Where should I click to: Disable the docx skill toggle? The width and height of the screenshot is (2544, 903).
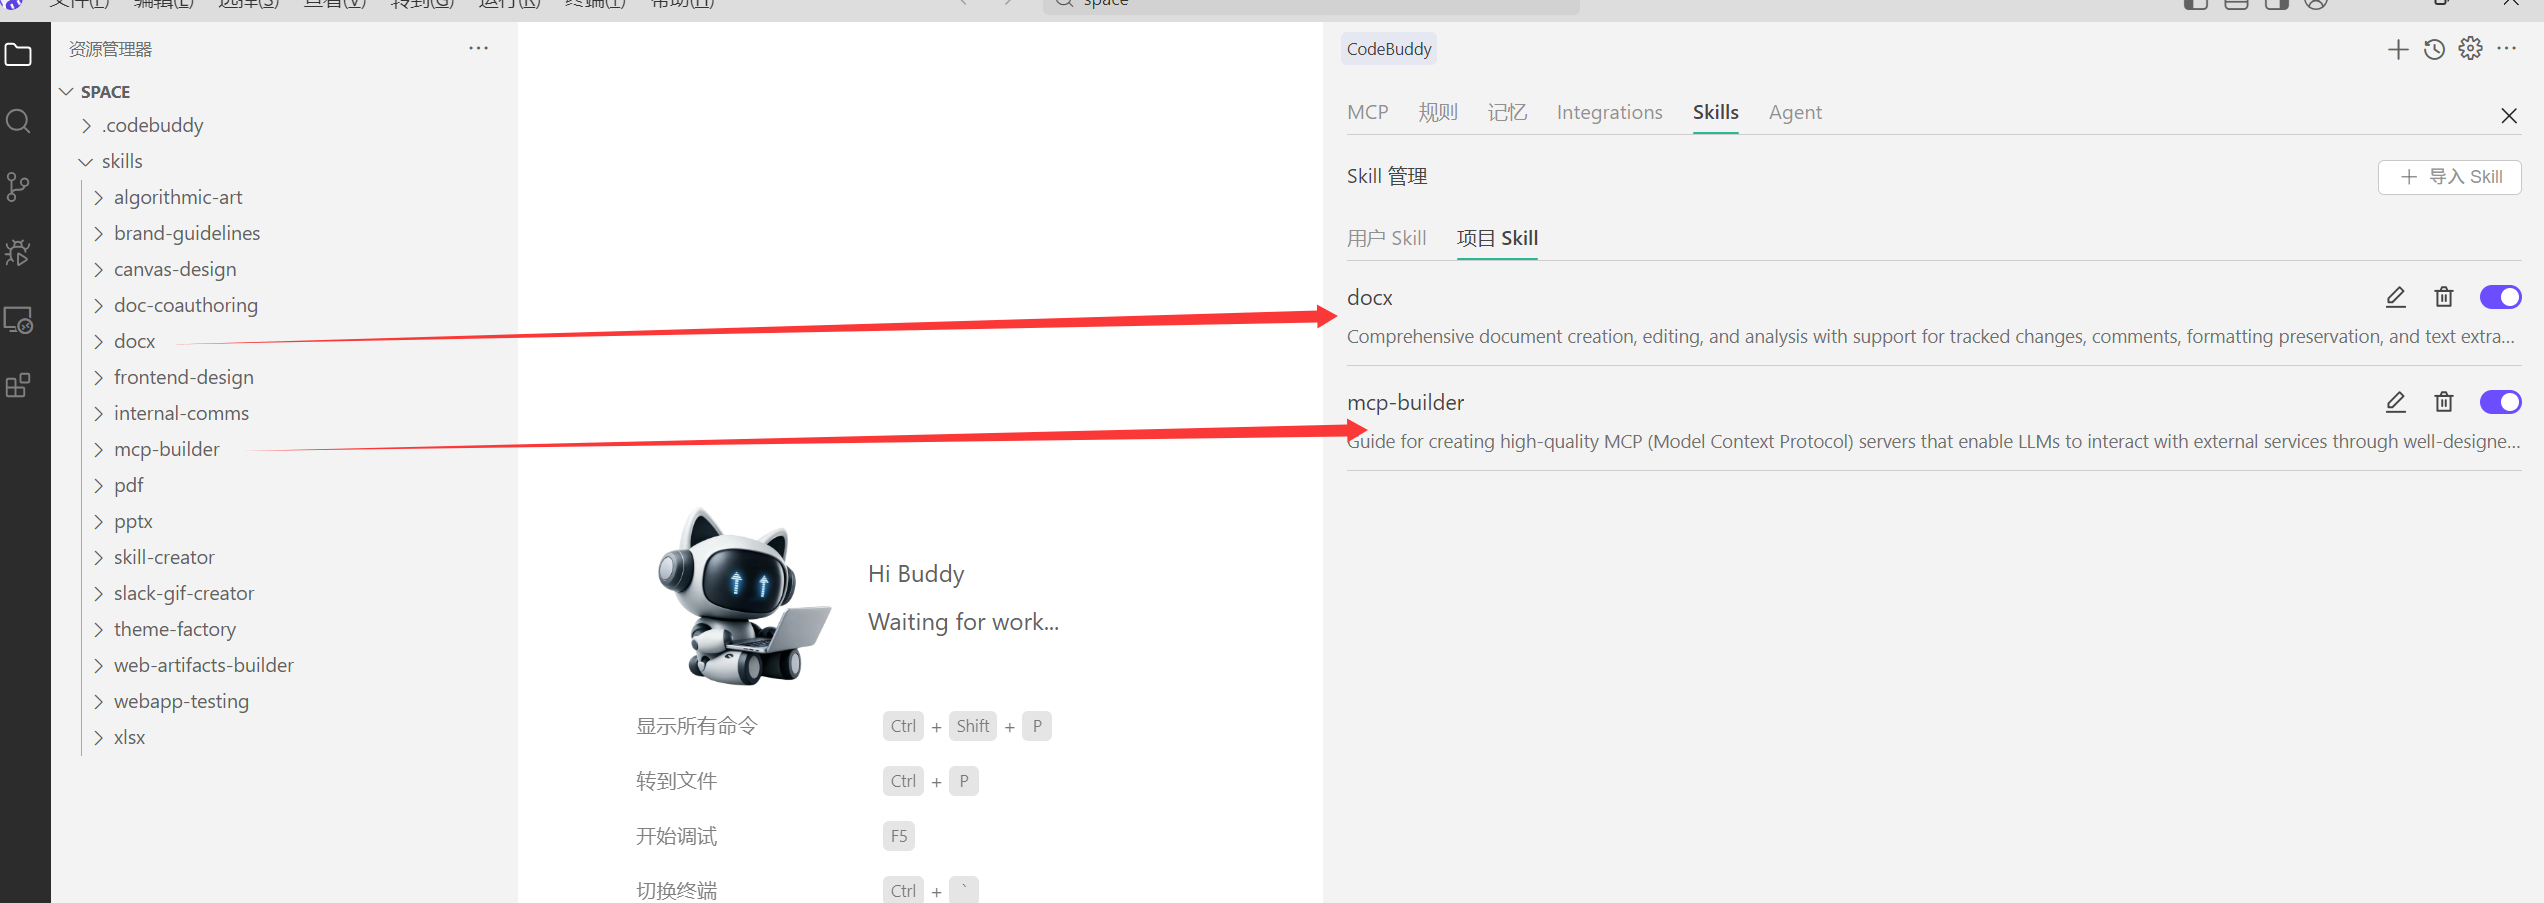[2500, 297]
